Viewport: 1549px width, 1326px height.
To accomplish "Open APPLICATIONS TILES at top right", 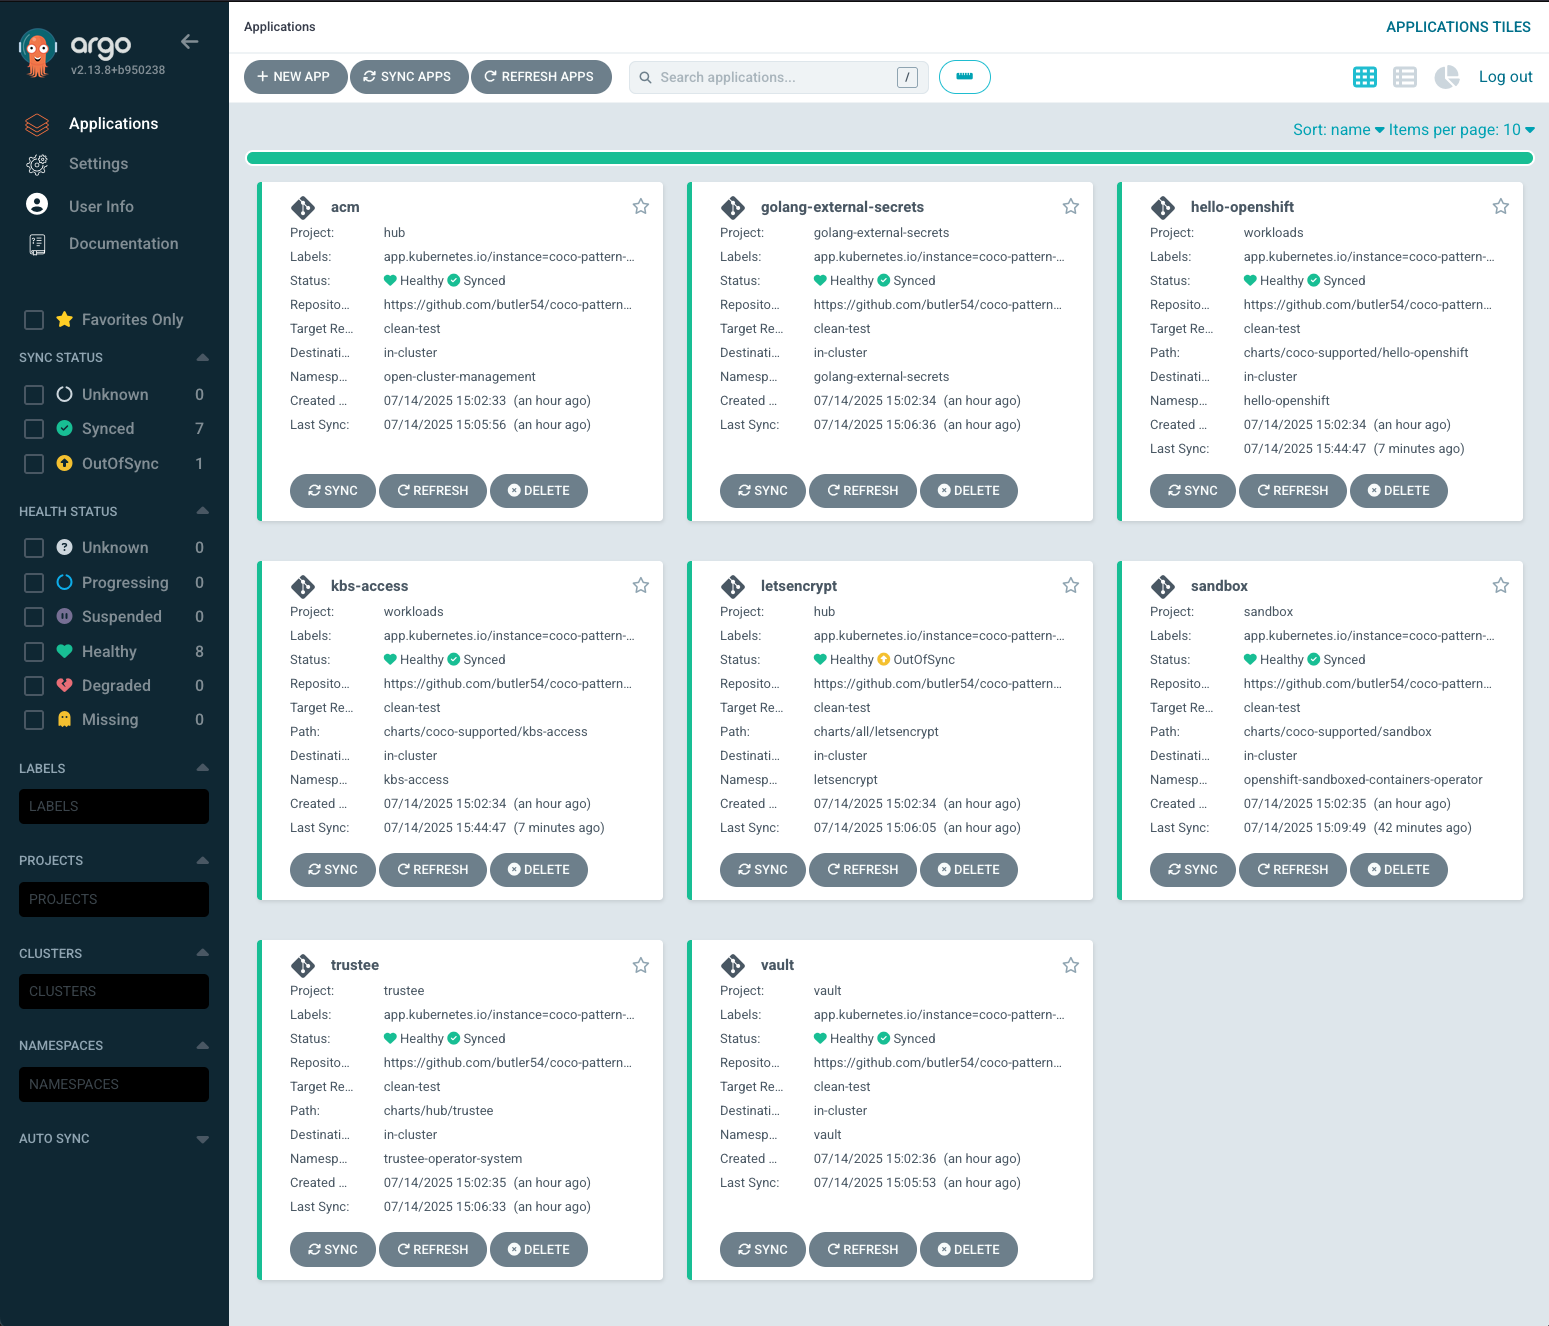I will [x=1458, y=27].
